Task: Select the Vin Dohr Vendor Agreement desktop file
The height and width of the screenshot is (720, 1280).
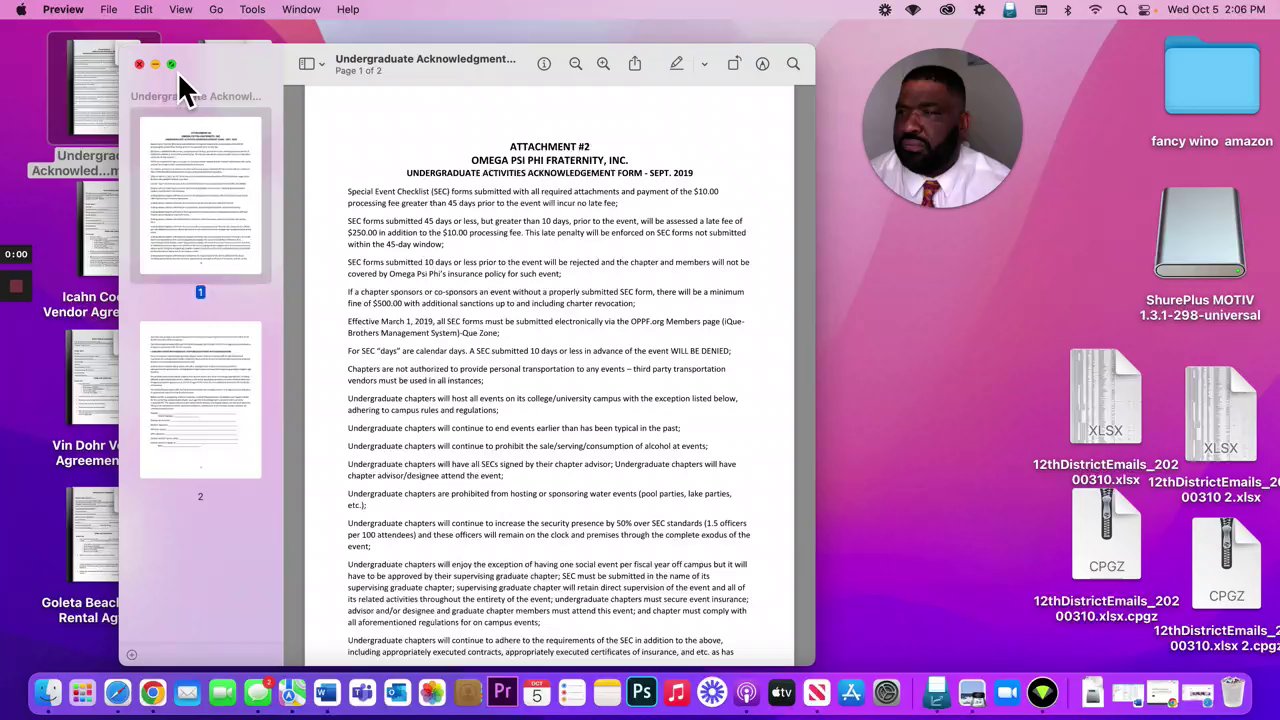Action: coord(86,399)
